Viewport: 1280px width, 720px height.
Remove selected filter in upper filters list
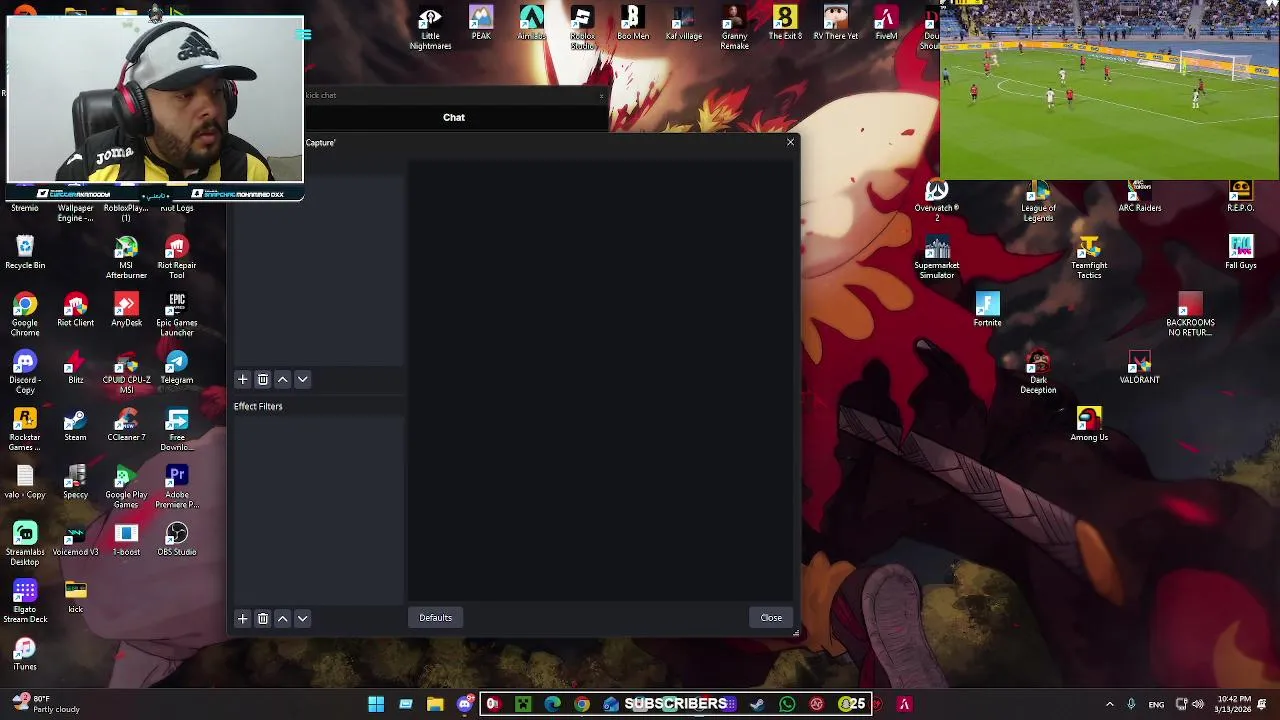point(262,379)
